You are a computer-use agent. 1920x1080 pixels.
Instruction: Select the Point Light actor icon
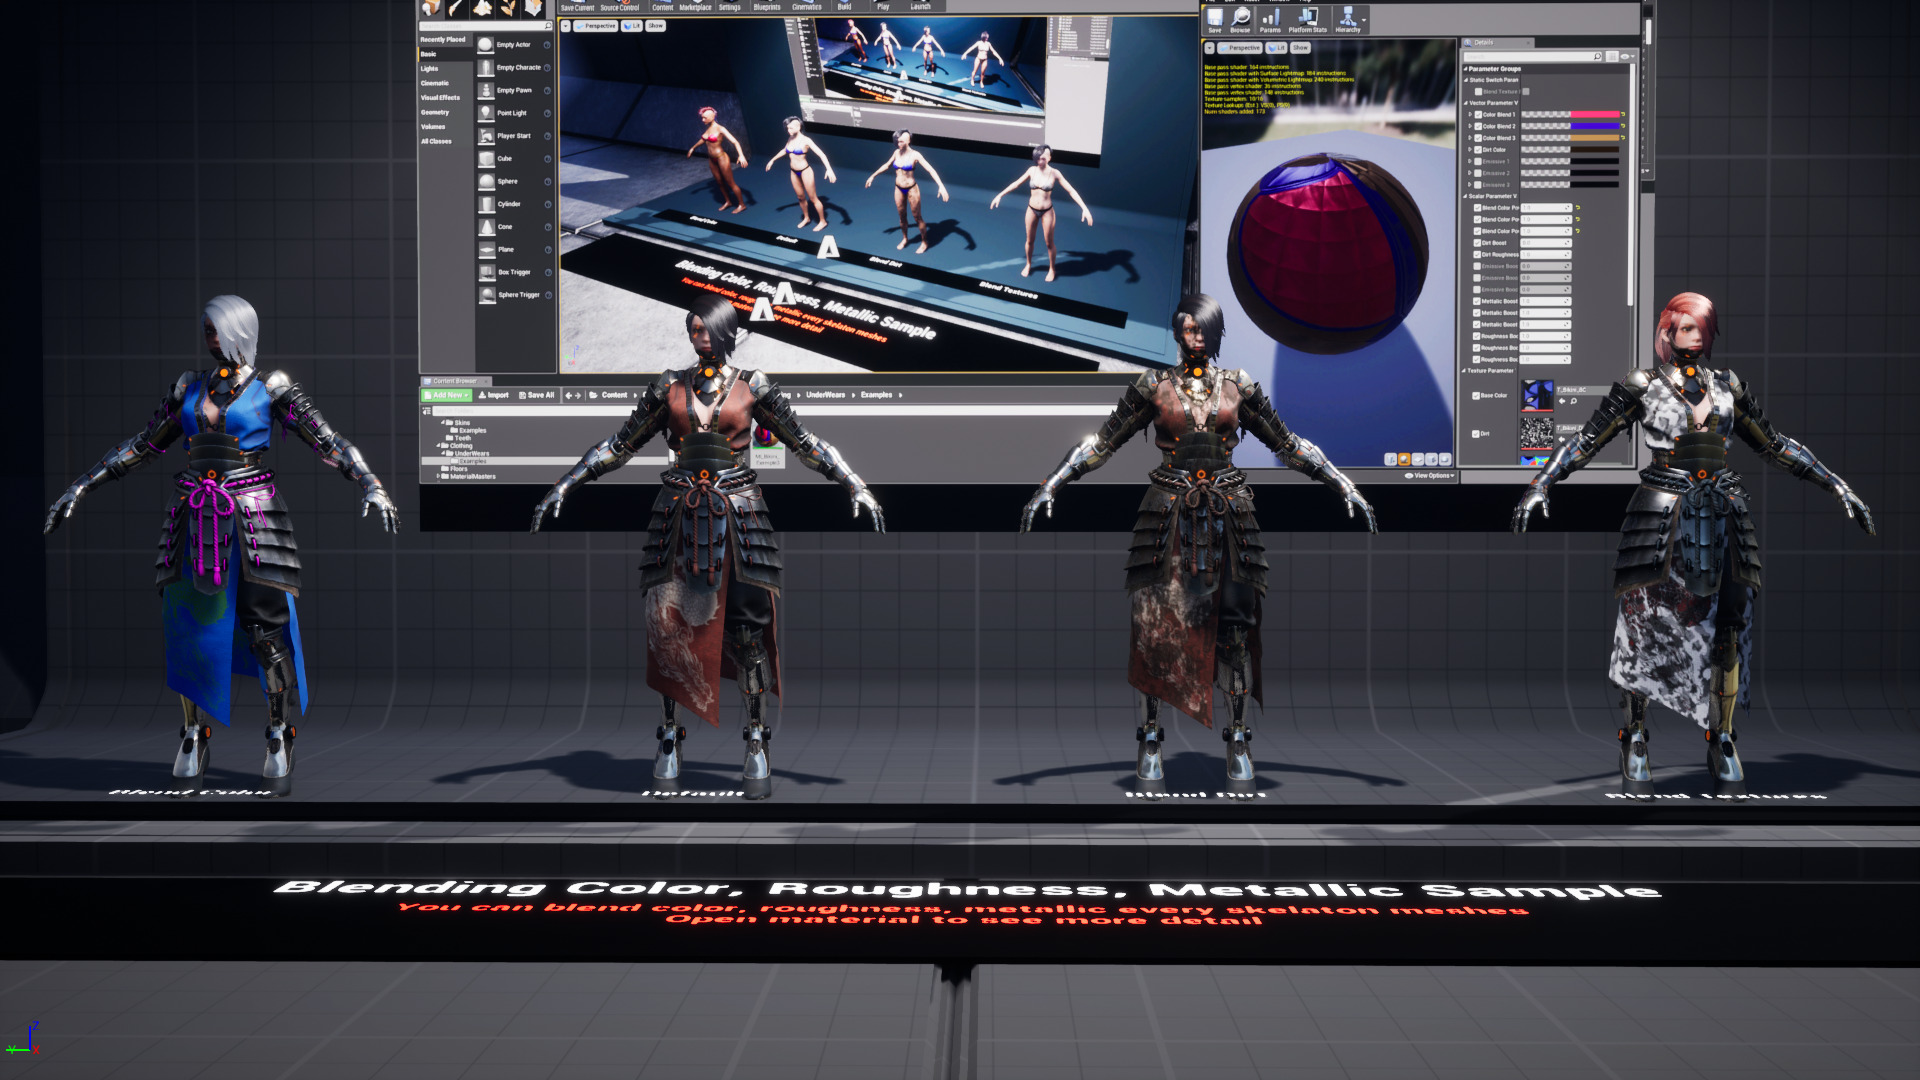pyautogui.click(x=486, y=113)
